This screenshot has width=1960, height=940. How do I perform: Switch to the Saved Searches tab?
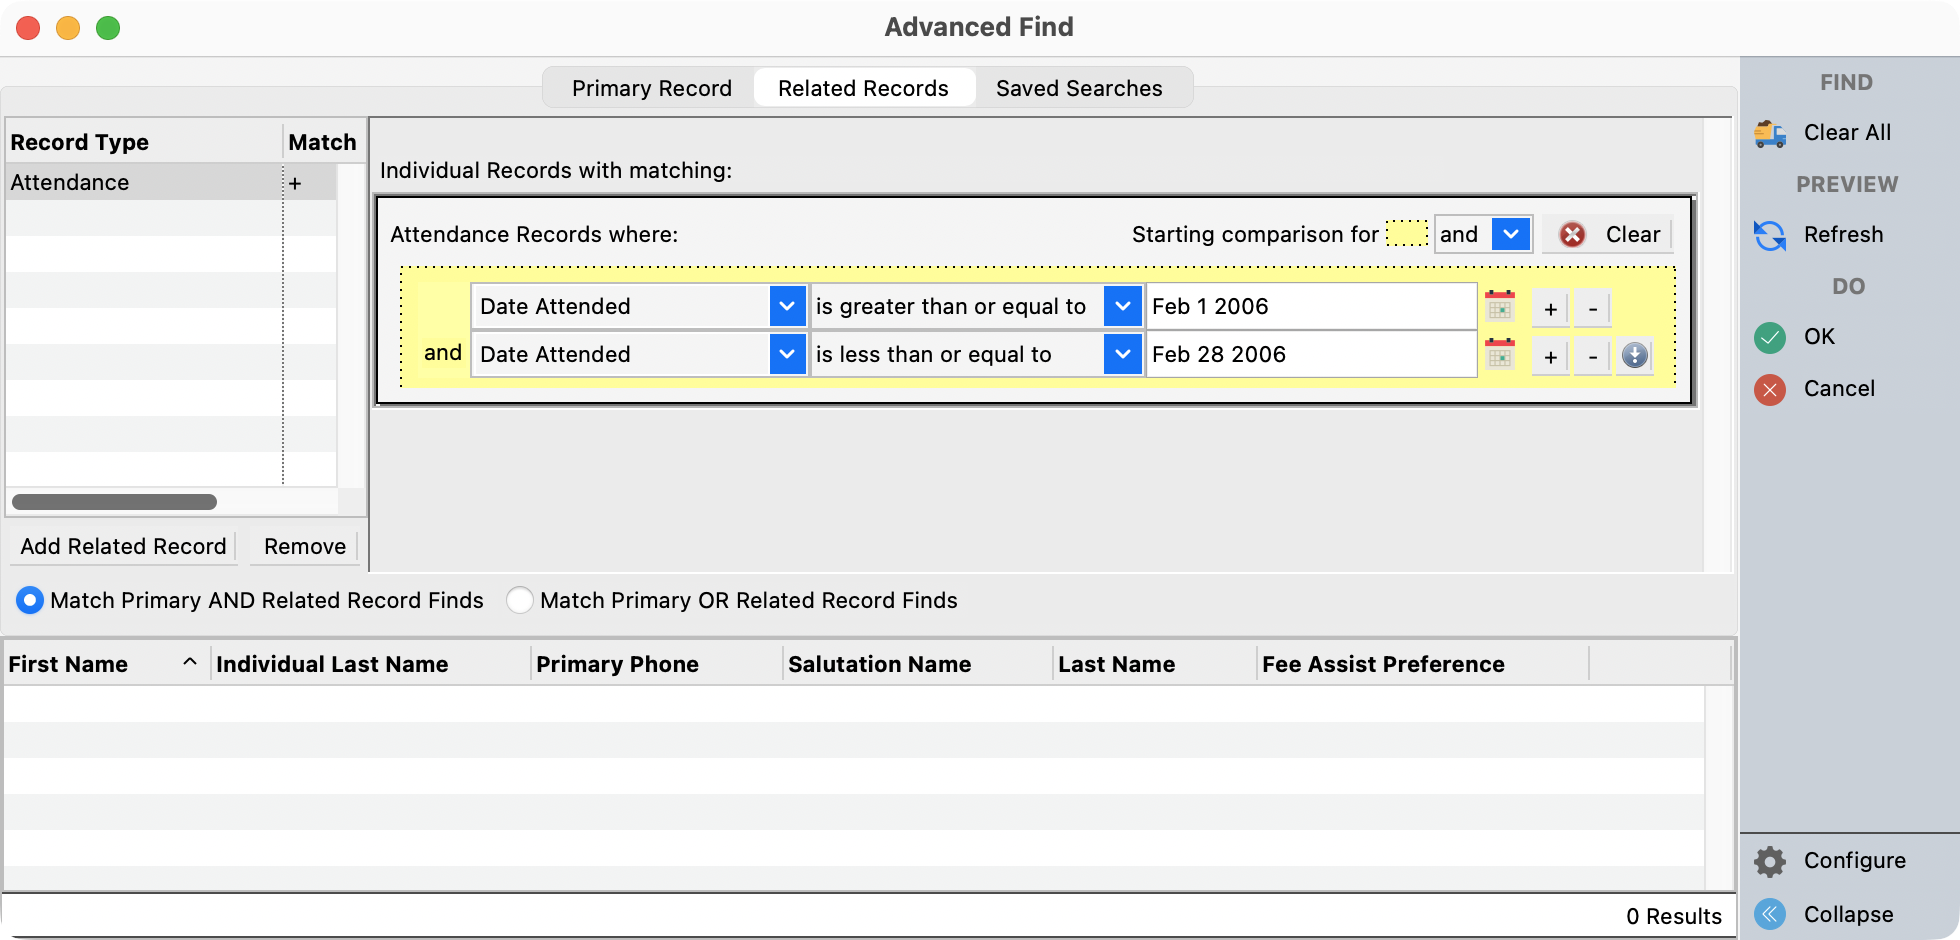click(1079, 88)
